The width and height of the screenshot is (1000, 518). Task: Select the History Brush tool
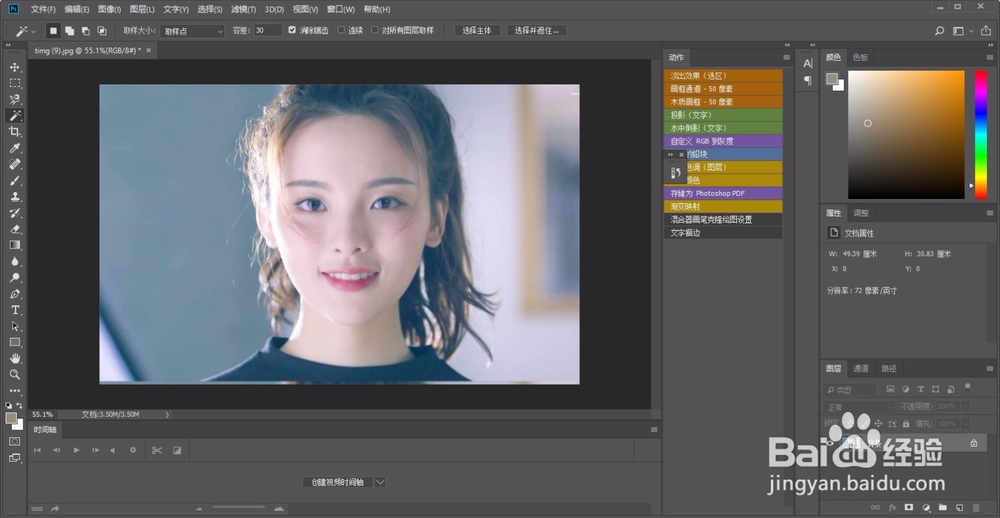[15, 212]
